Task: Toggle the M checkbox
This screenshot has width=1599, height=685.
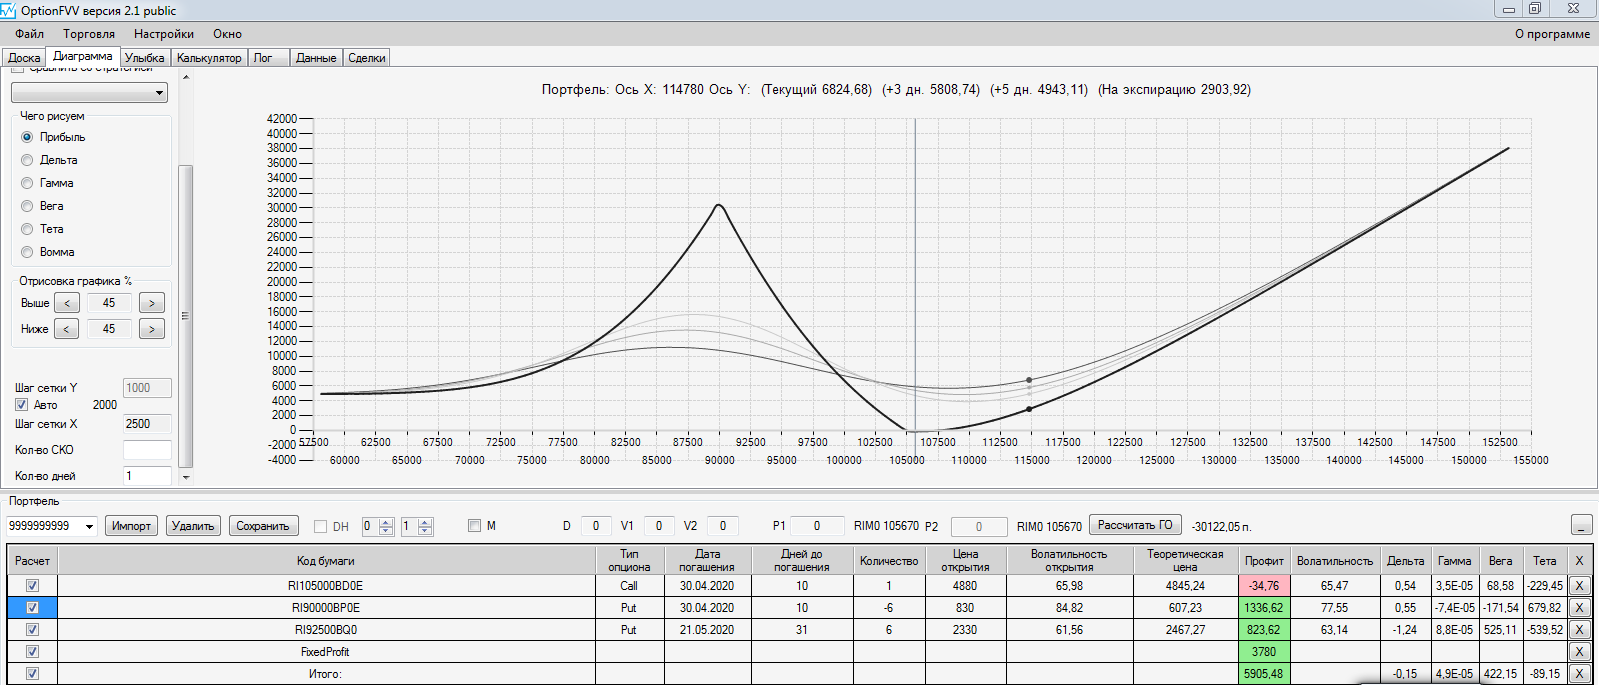Action: [475, 525]
